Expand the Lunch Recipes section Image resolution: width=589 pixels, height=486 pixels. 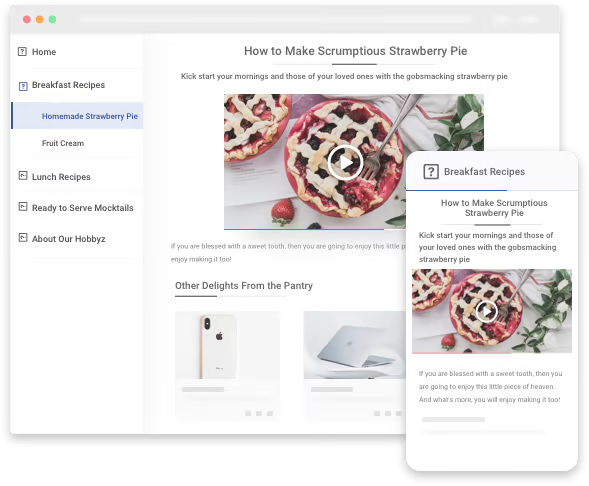click(x=61, y=177)
